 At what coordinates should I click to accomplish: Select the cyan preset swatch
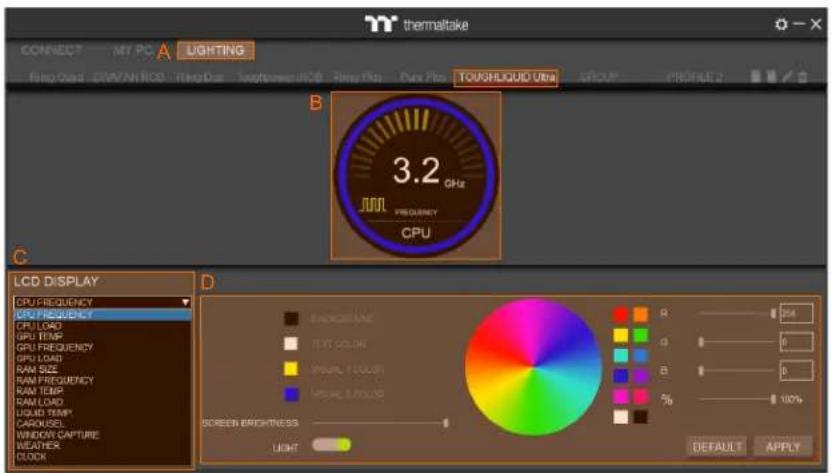tap(620, 355)
